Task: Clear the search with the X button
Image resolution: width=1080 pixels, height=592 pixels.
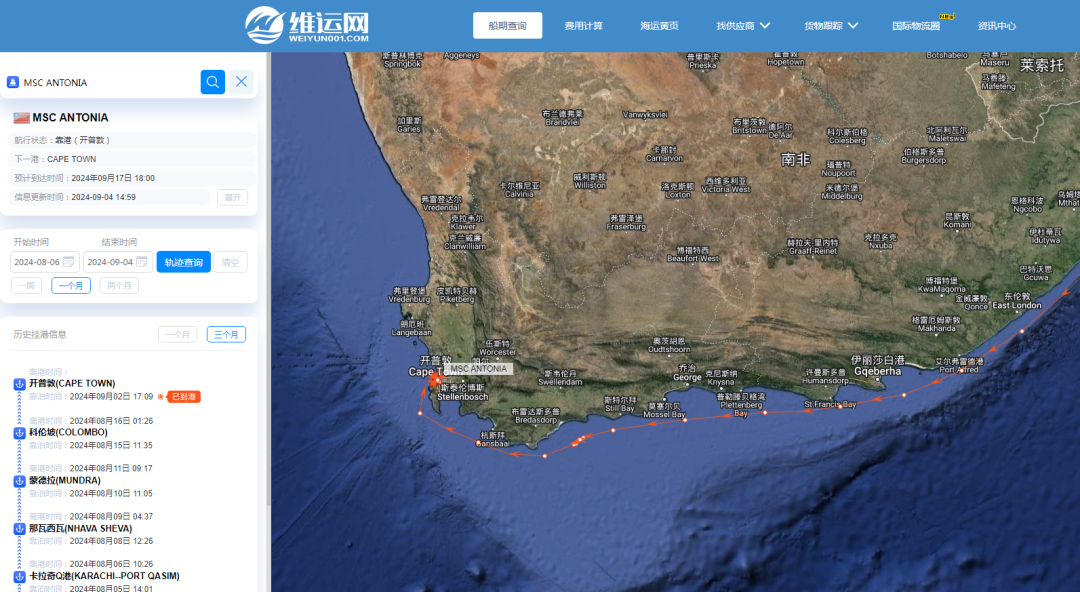Action: (241, 82)
